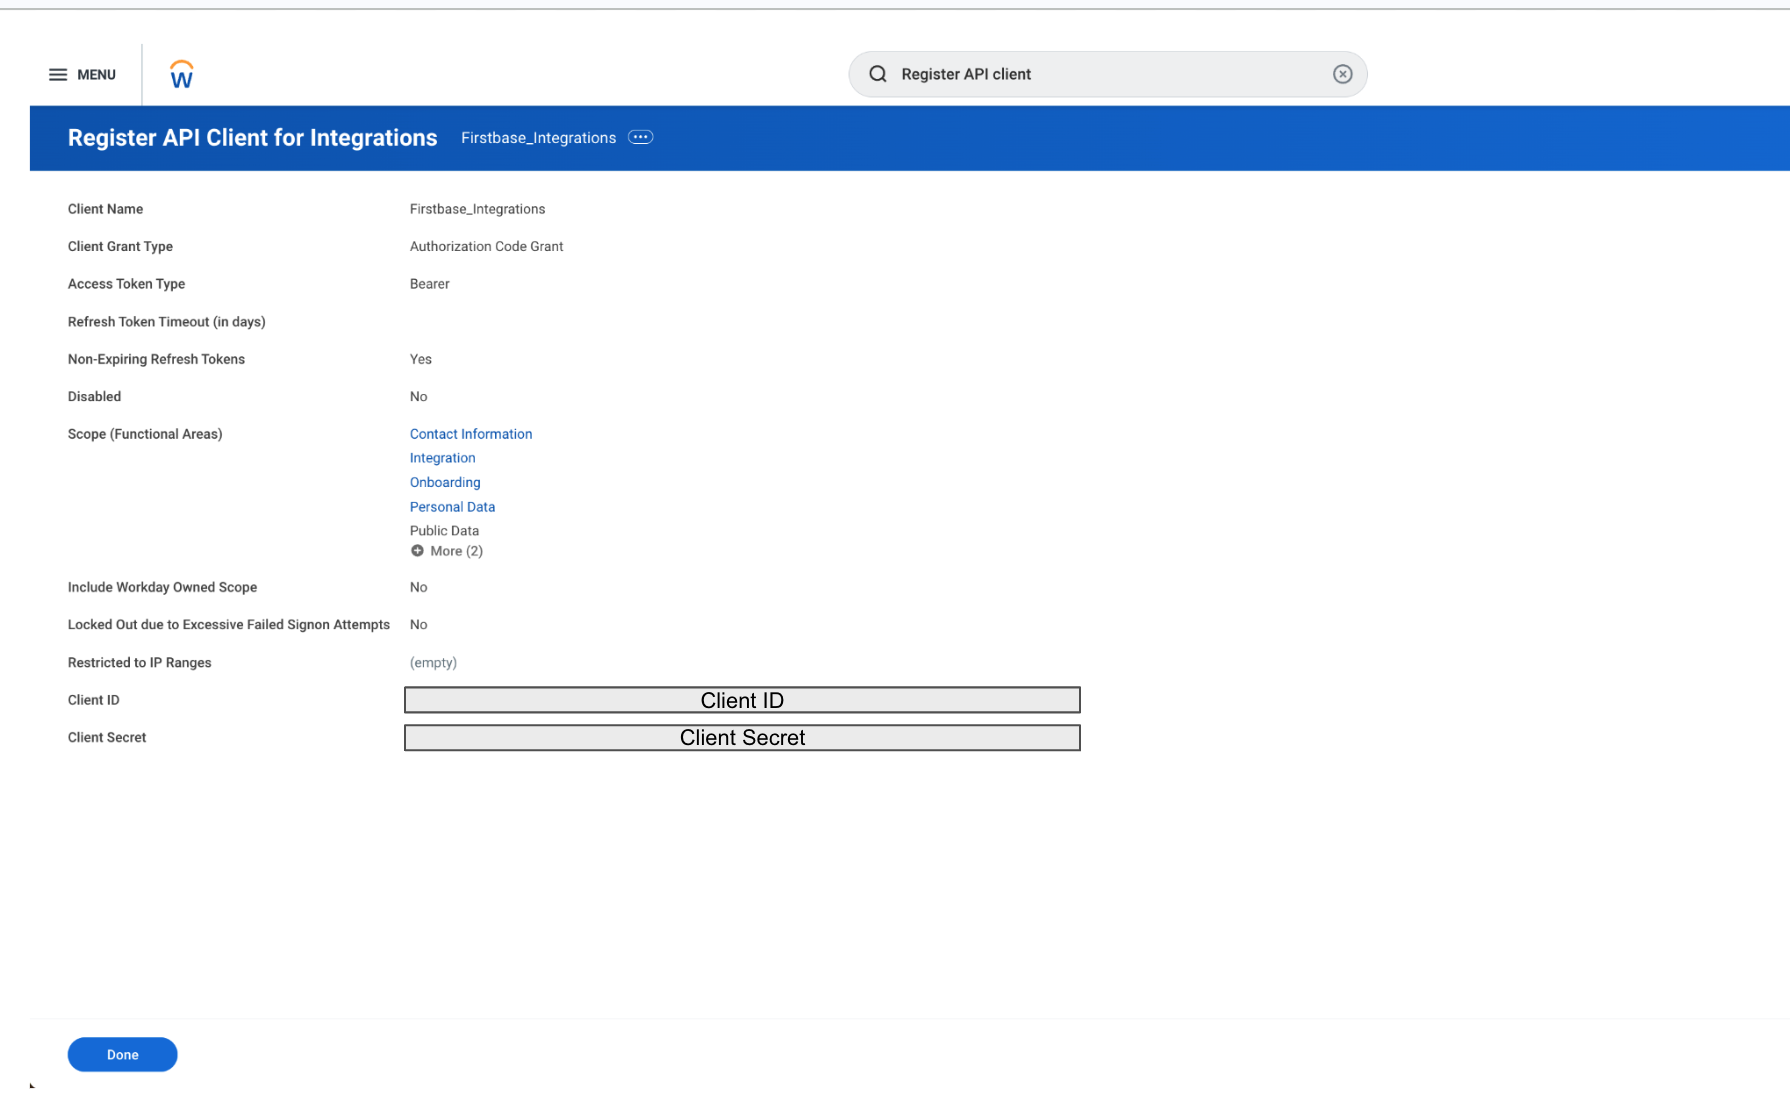Image resolution: width=1790 pixels, height=1110 pixels.
Task: Click the Register API Client for Integrations title
Action: (x=252, y=138)
